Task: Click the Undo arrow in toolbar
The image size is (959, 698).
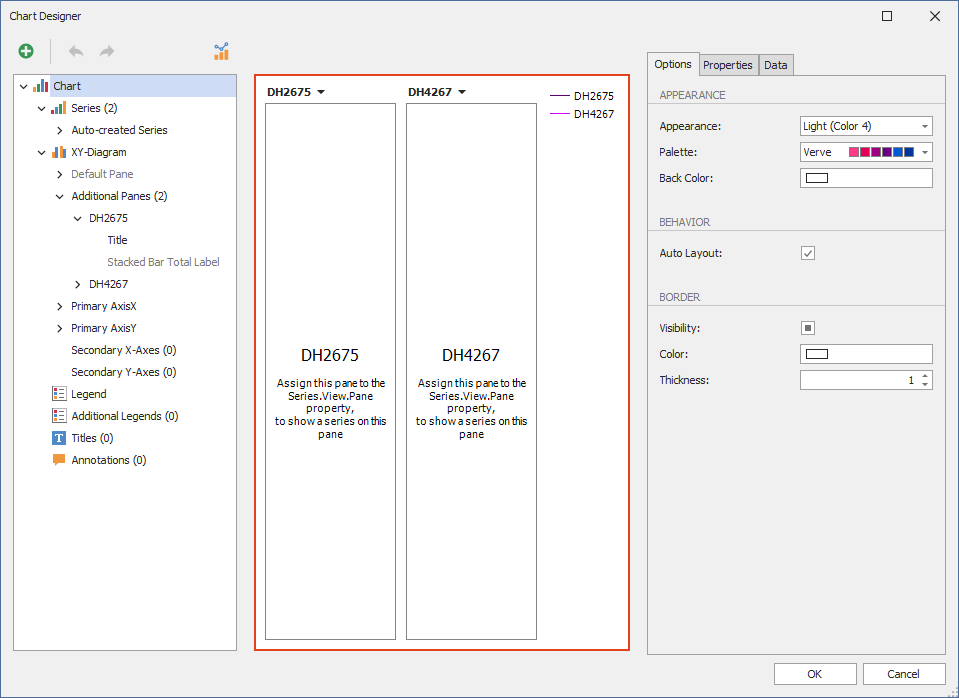Action: 76,51
